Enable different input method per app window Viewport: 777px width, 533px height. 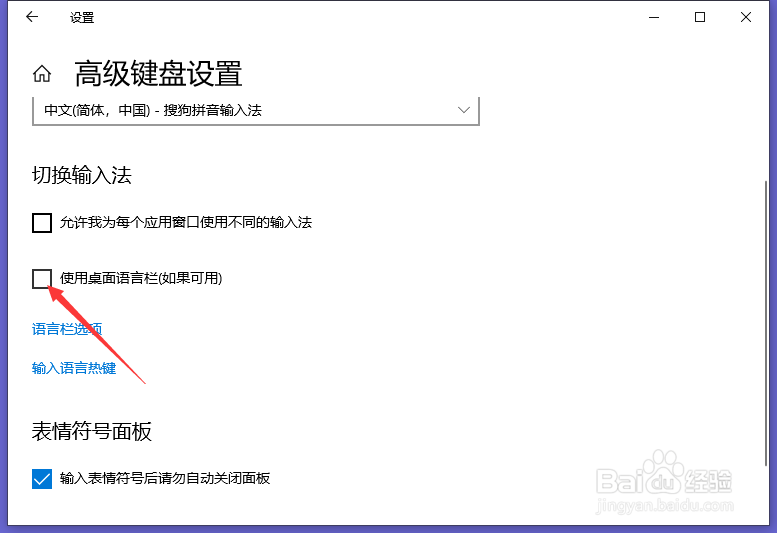[x=42, y=222]
